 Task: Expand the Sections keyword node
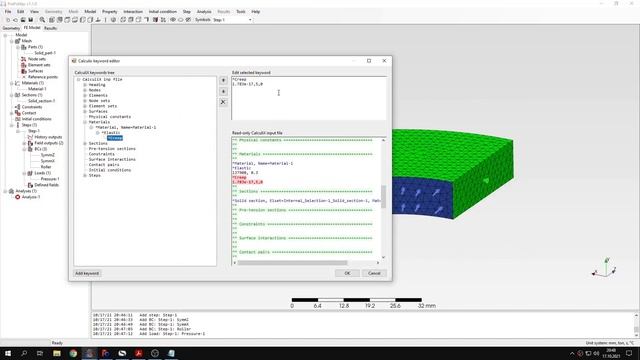(x=85, y=144)
